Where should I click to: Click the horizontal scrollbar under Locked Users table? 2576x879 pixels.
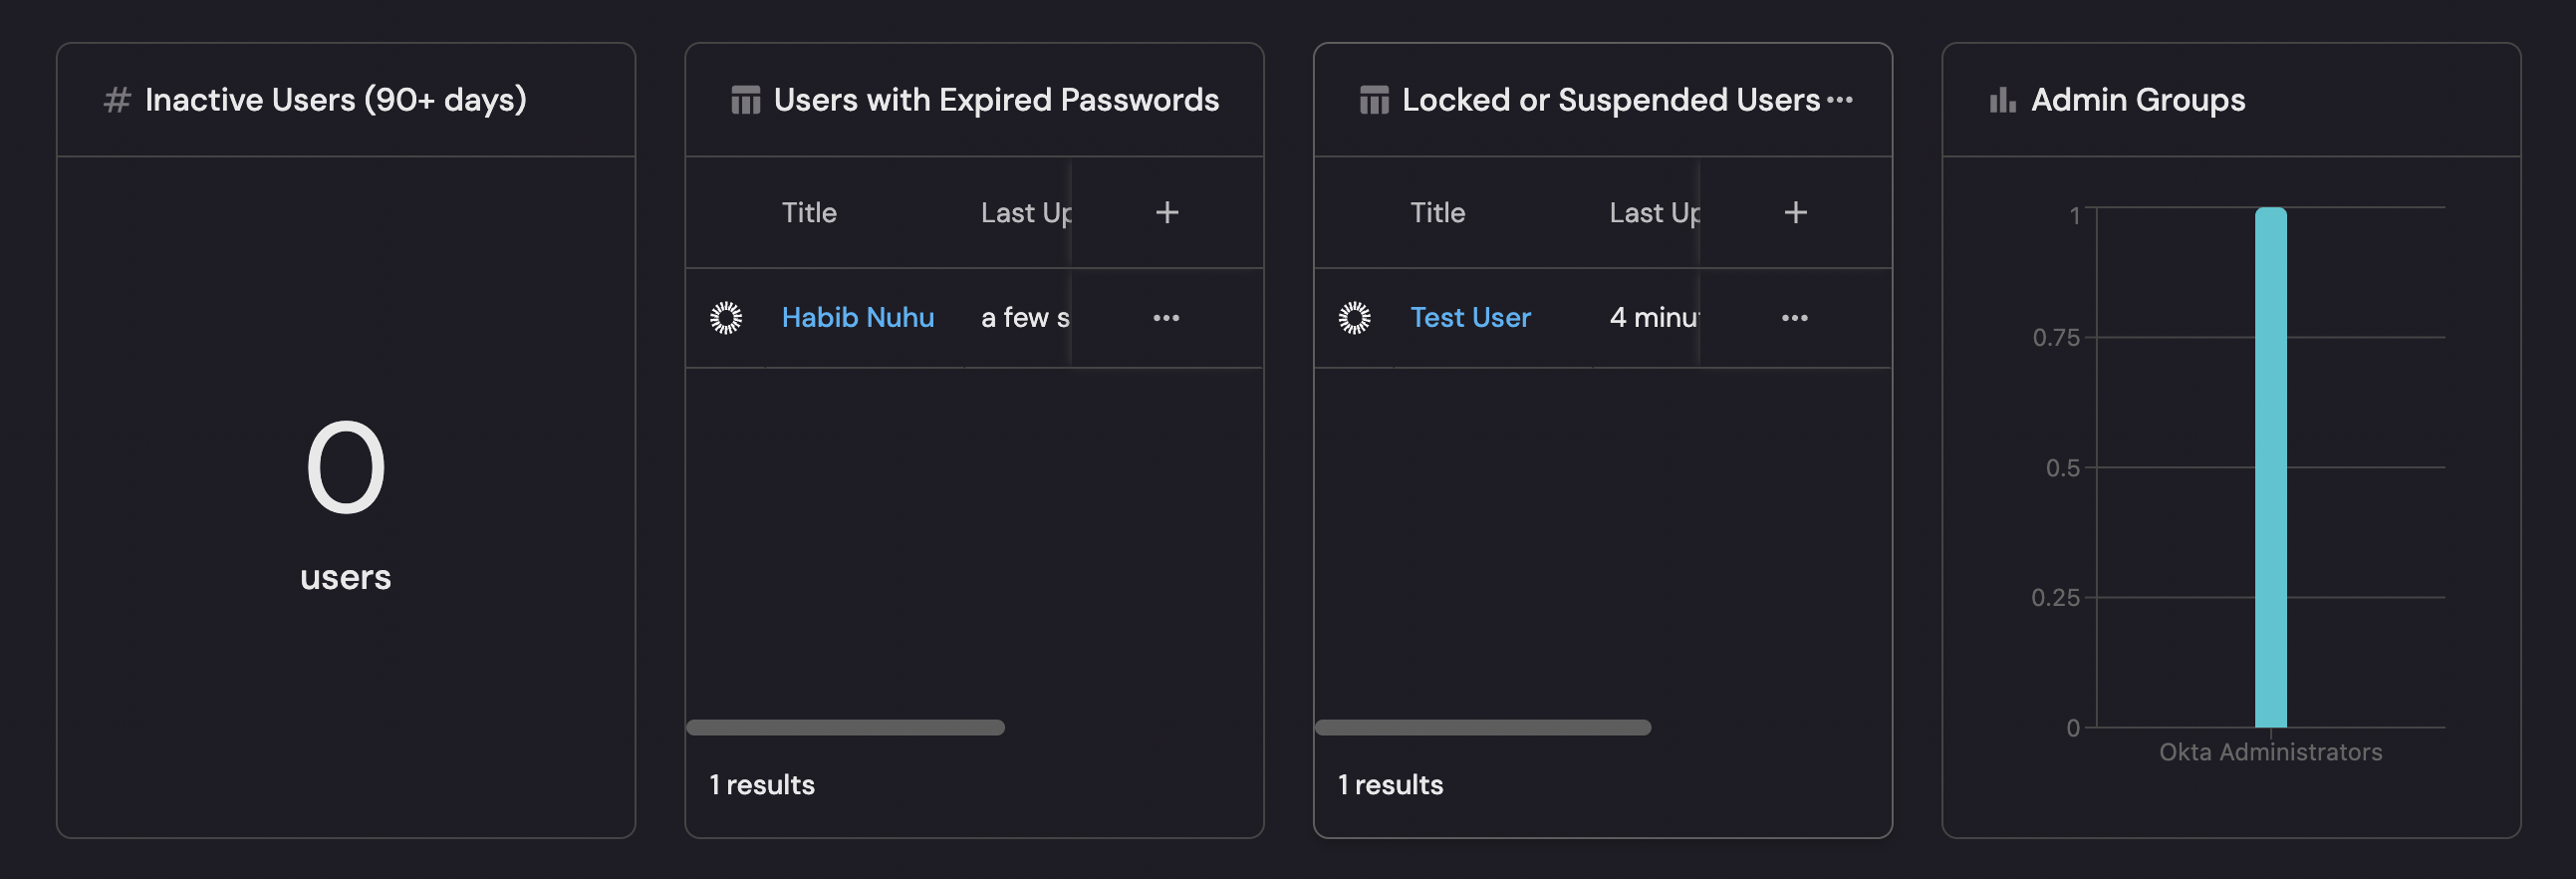1482,728
